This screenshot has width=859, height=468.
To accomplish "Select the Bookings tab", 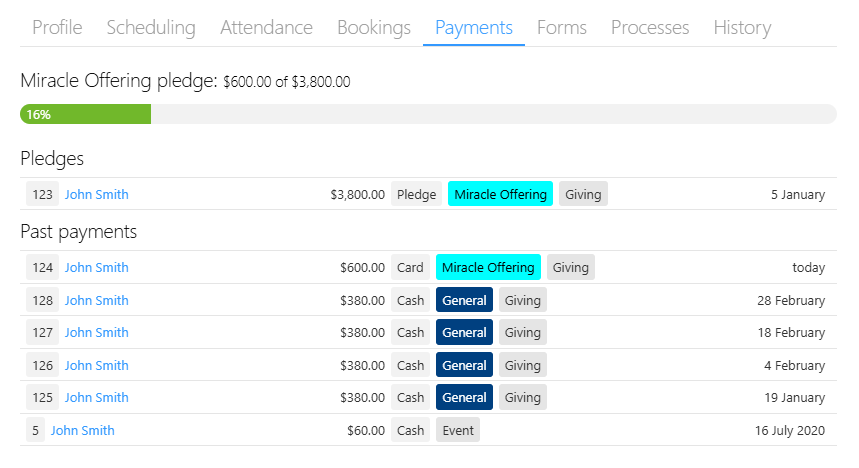I will [374, 27].
